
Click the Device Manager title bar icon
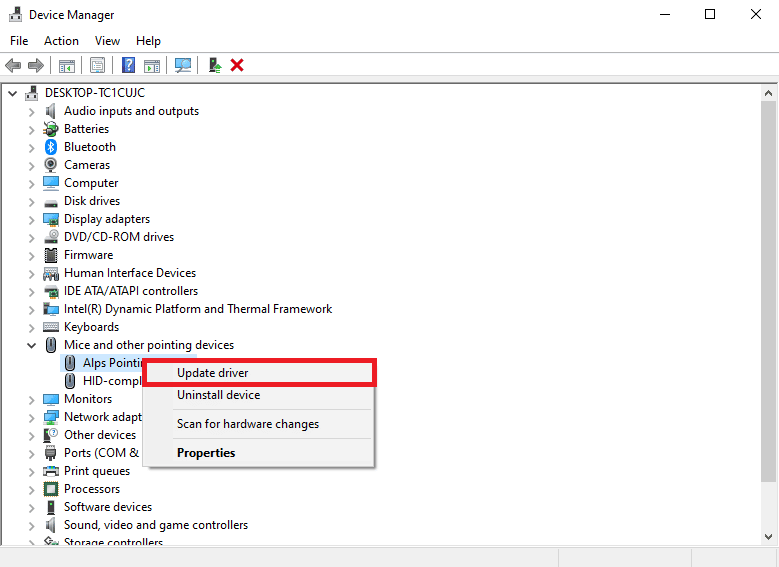(15, 14)
